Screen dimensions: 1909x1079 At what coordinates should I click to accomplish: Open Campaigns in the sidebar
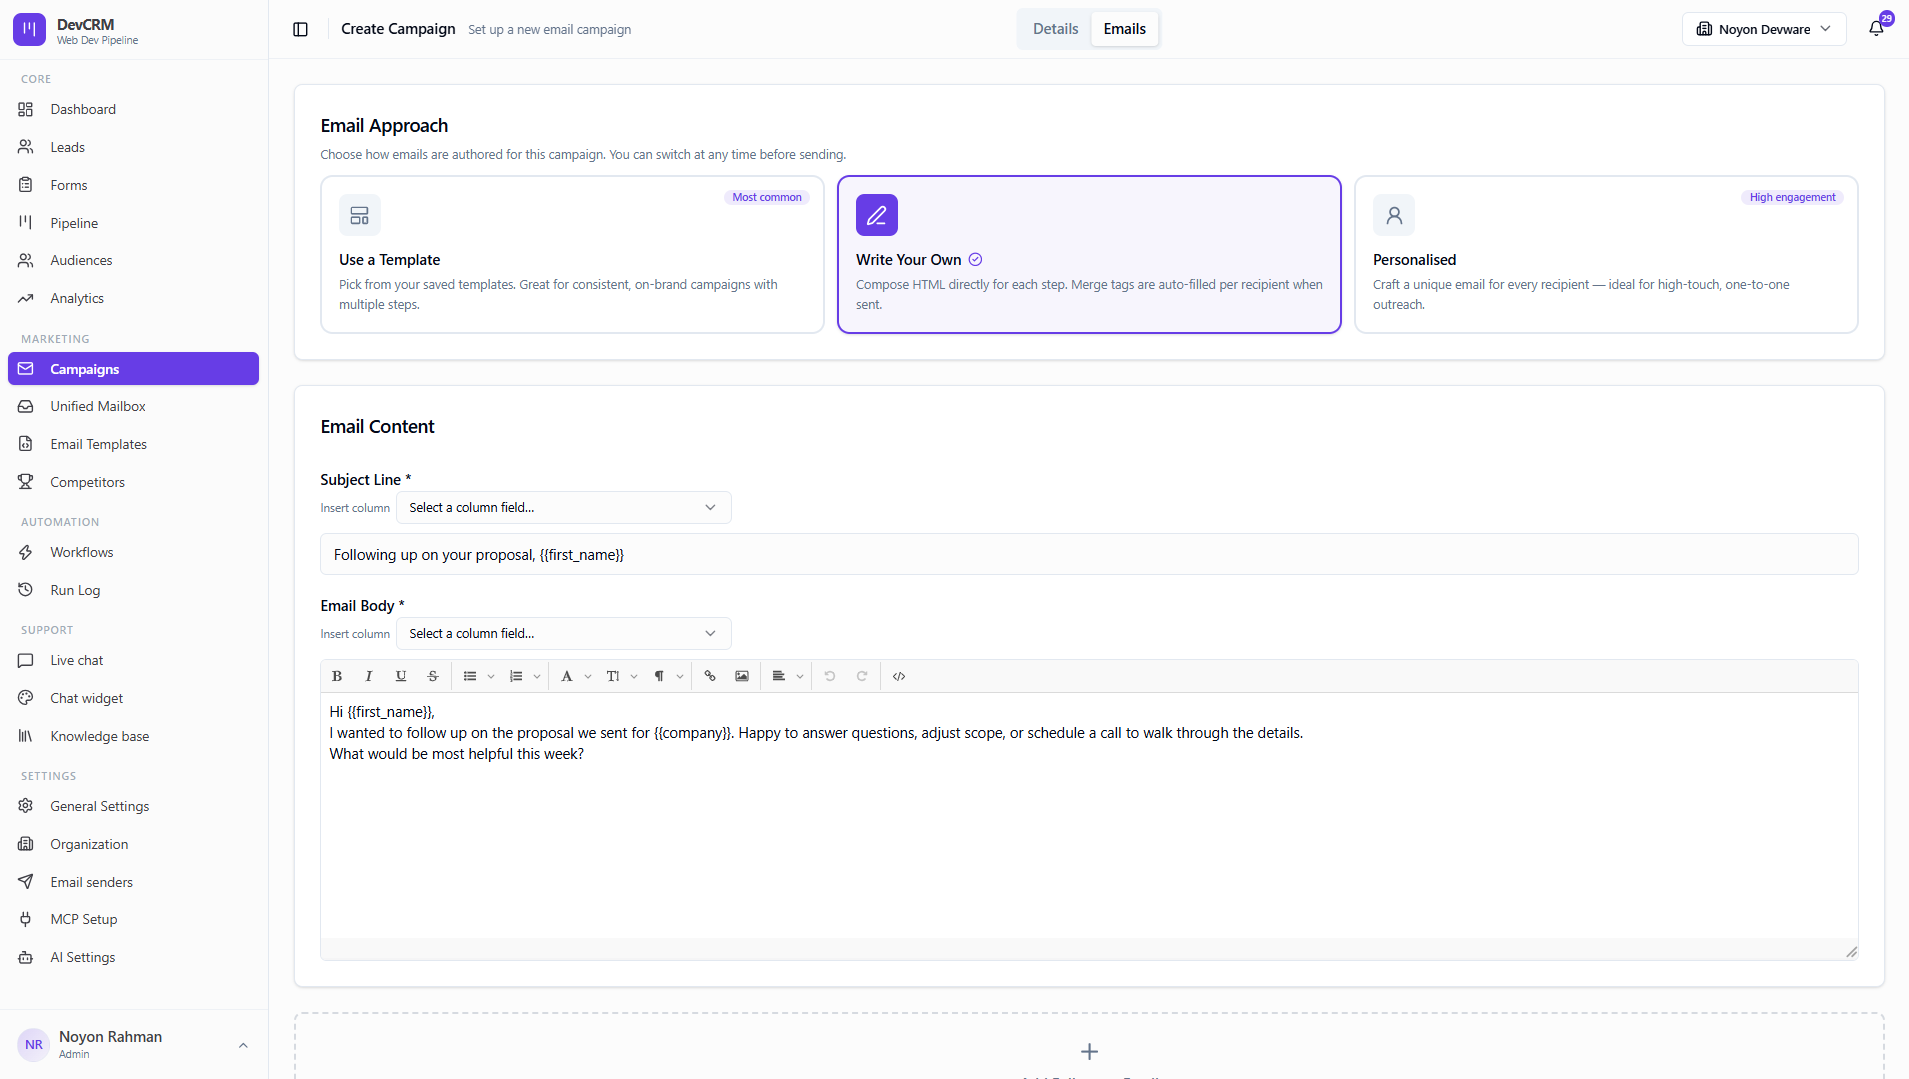(133, 369)
